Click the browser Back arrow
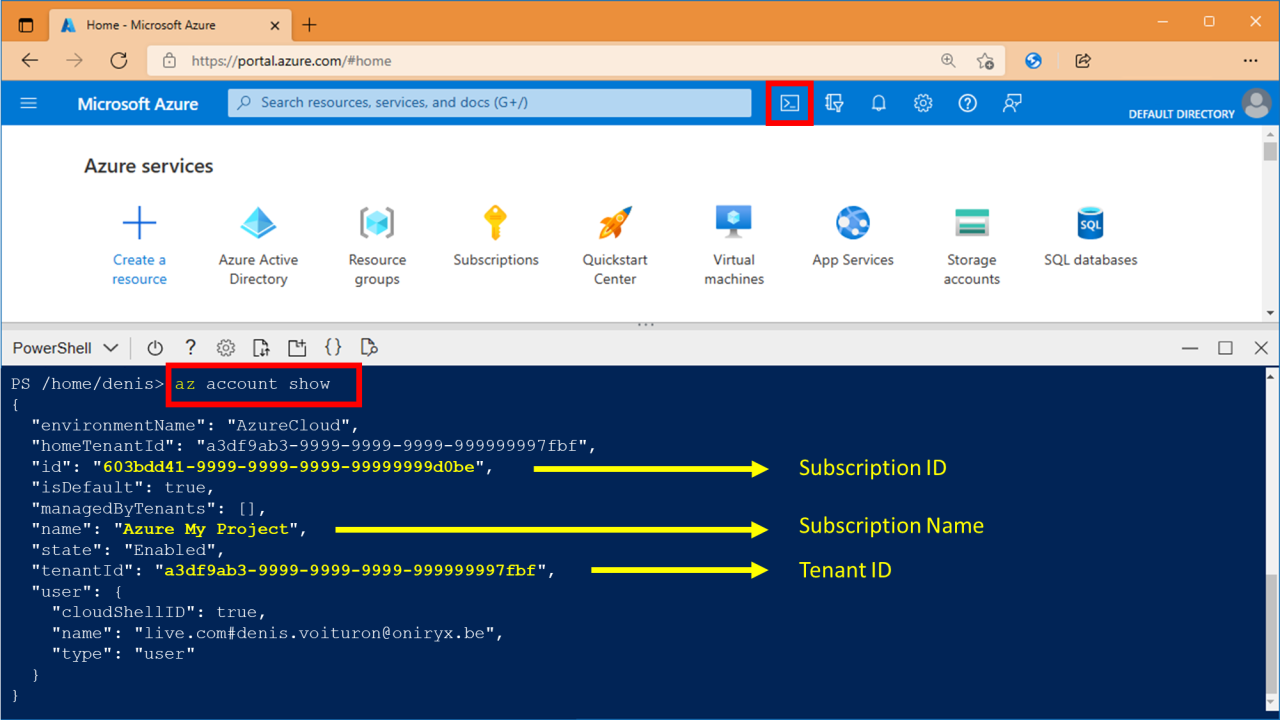Screen dimensions: 1280x720 point(30,61)
